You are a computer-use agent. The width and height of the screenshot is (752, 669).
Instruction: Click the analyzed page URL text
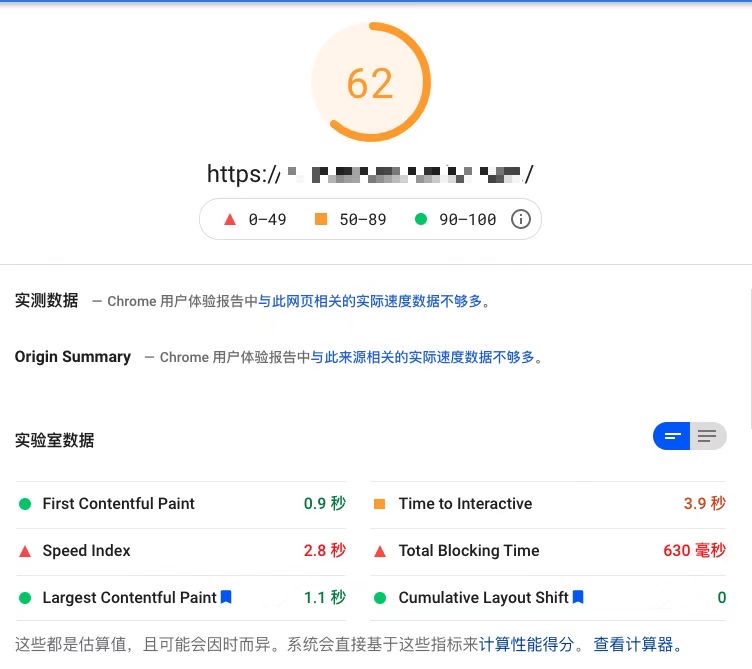(370, 174)
